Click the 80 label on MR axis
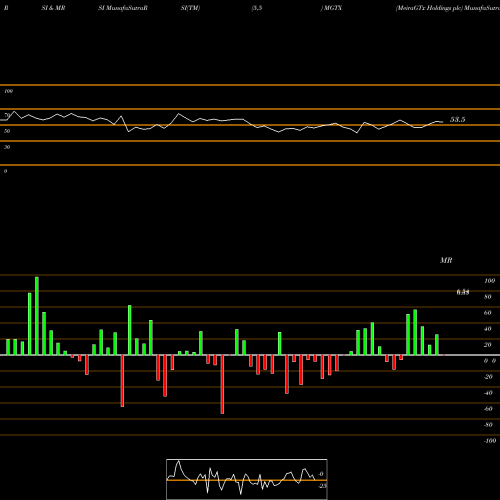Viewport: 500px width, 500px height. tap(488, 297)
